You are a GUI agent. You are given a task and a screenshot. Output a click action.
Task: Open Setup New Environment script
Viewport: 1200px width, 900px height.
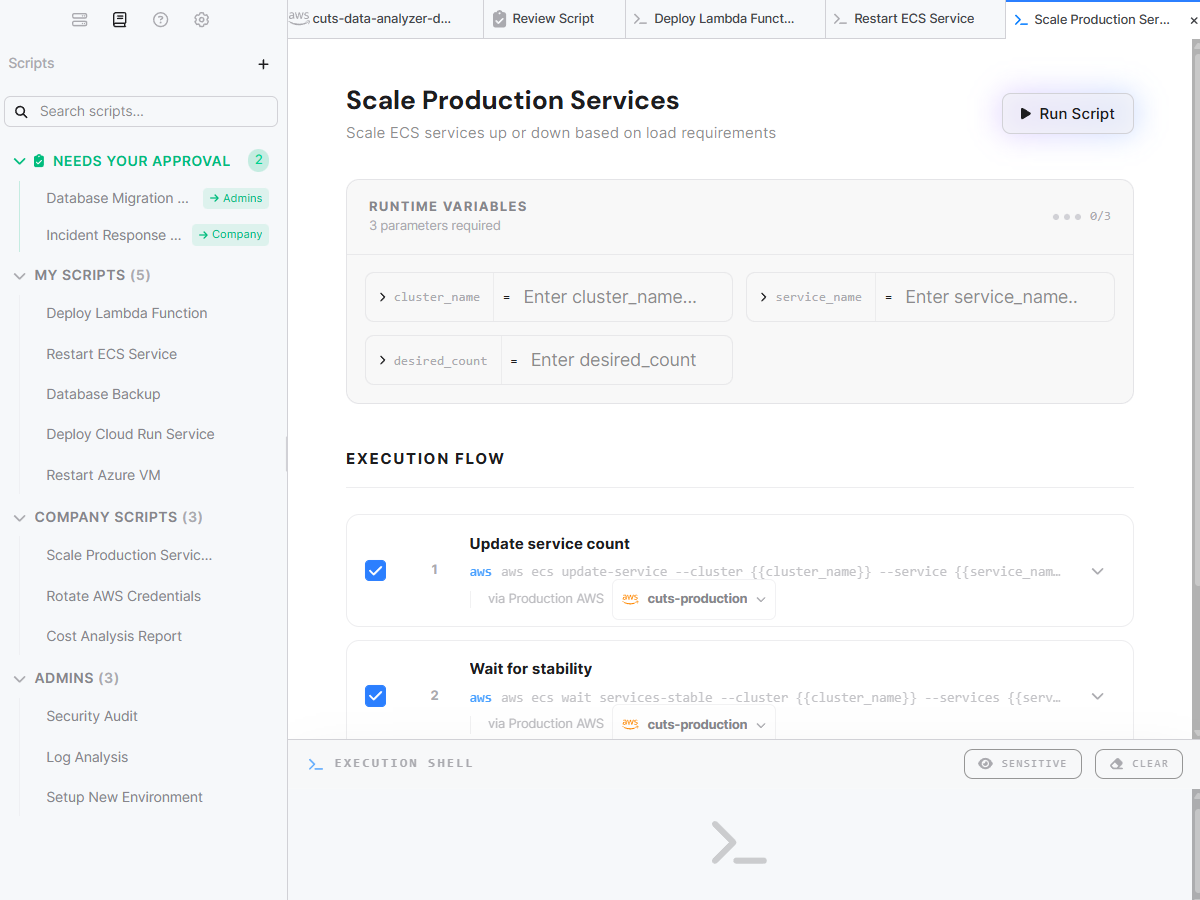point(125,797)
